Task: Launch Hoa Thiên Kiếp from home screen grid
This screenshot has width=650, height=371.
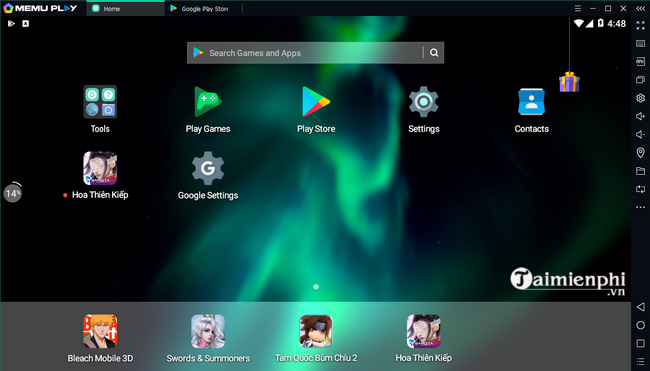Action: [100, 168]
